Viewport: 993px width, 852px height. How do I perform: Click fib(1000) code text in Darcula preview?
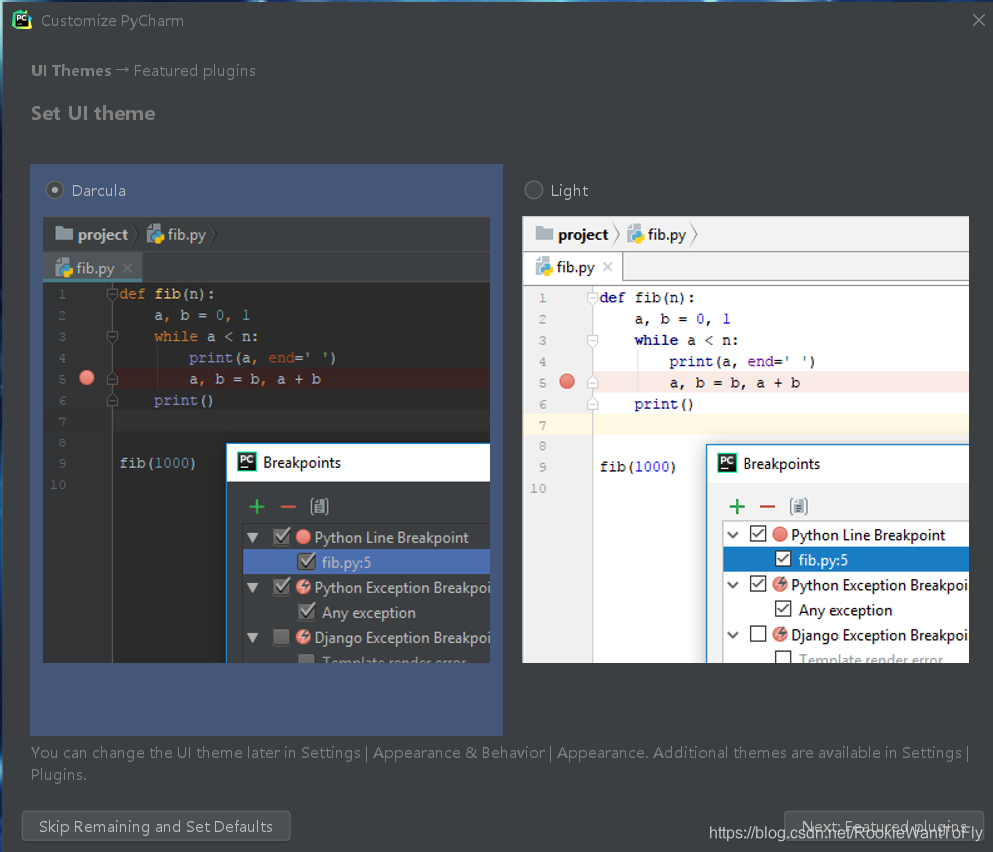(158, 463)
